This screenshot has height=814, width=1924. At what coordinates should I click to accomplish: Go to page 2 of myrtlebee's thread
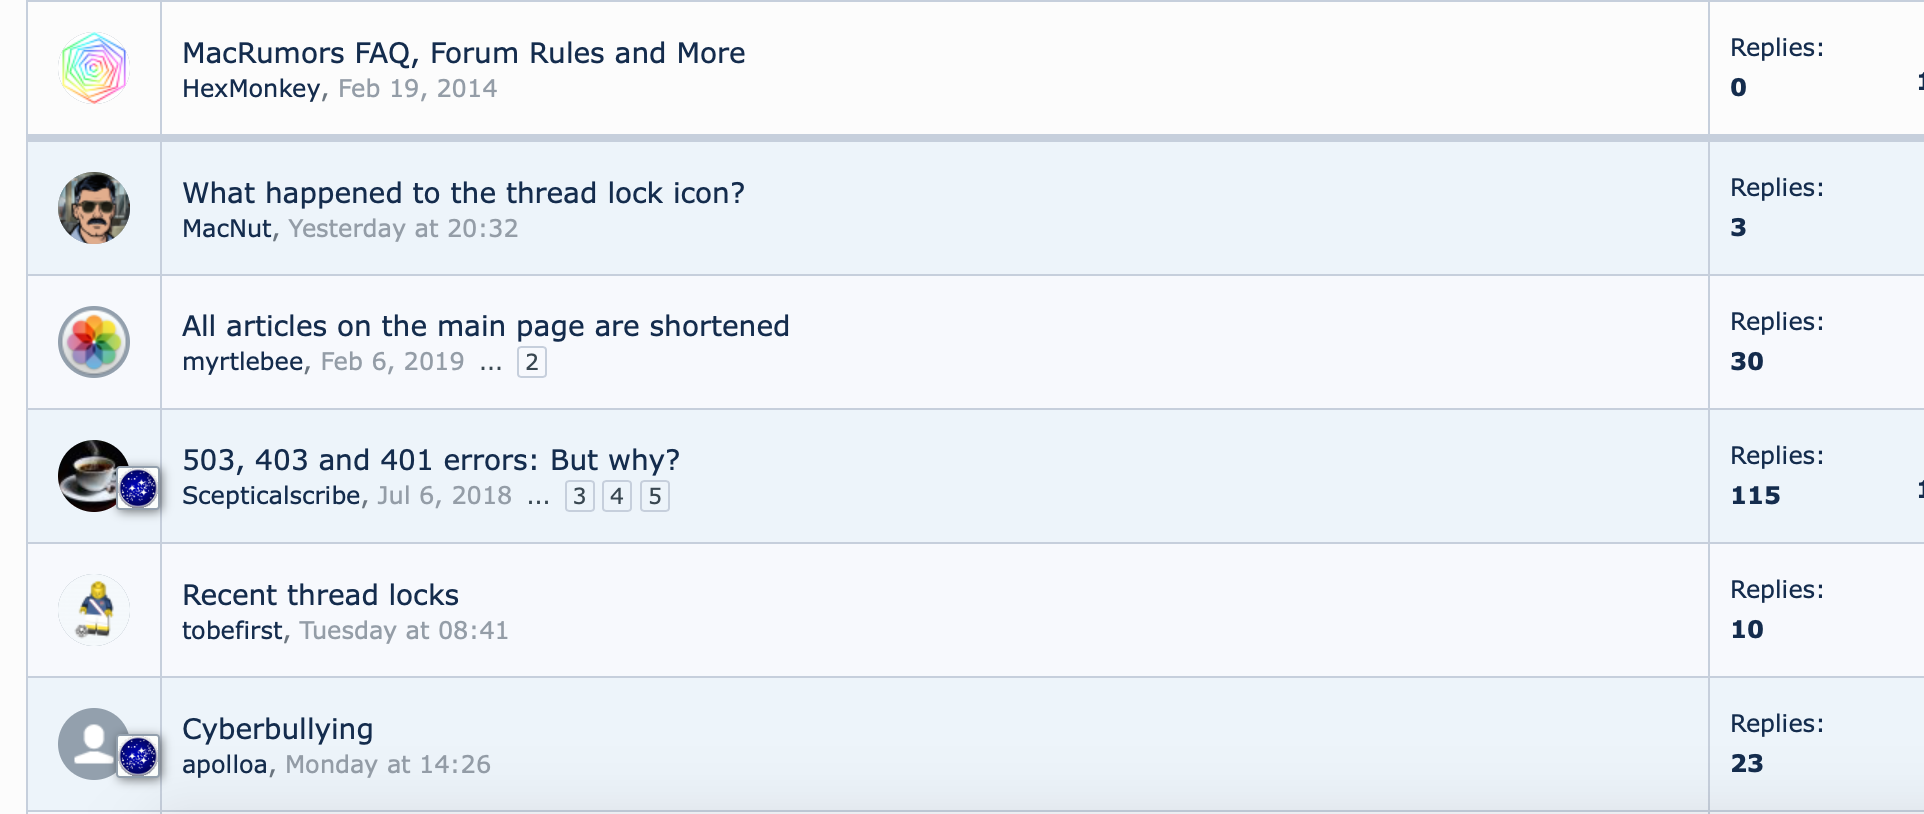tap(532, 362)
